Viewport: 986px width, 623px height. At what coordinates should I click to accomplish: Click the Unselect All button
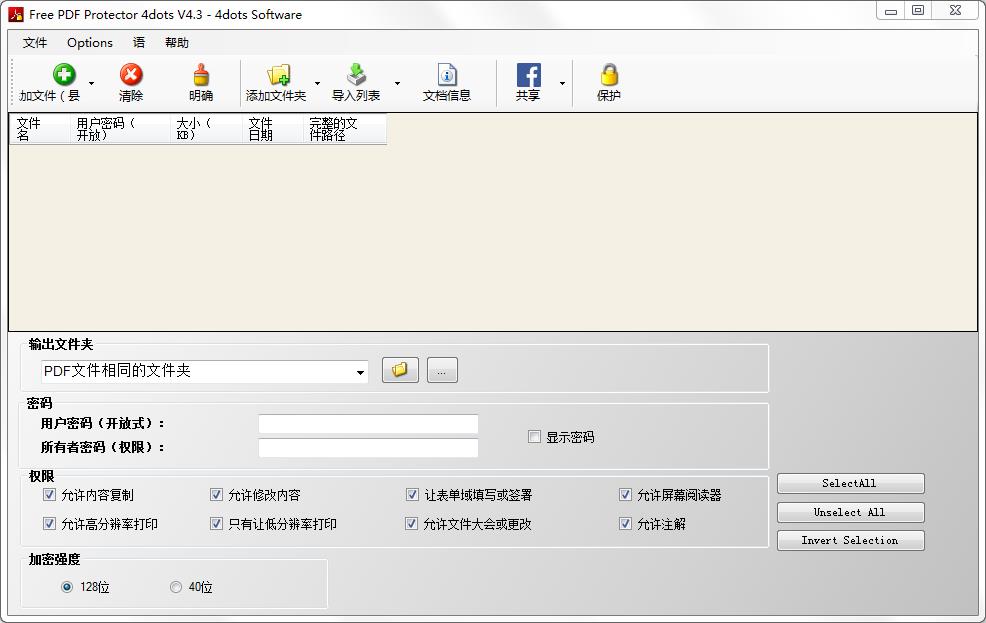pyautogui.click(x=851, y=512)
